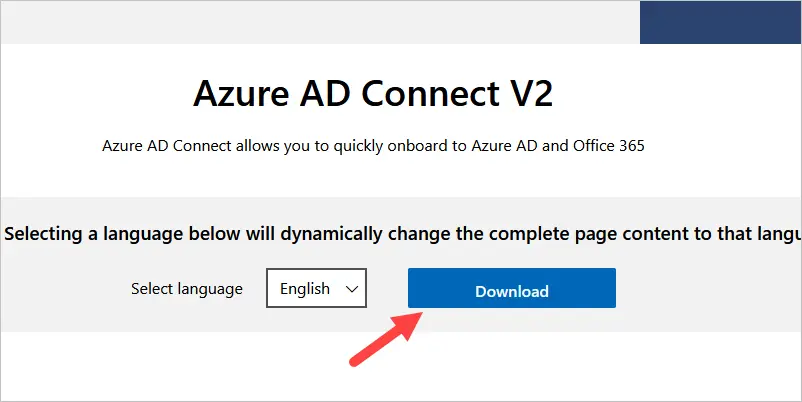
Task: Click the word Connect in the heading
Action: click(430, 93)
